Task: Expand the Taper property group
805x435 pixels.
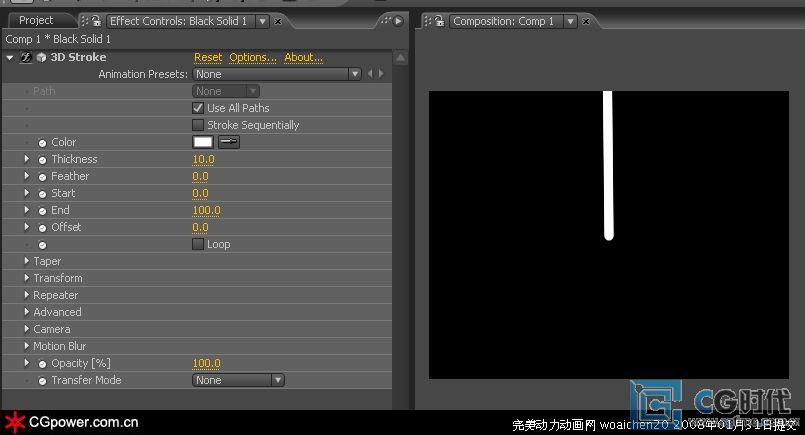Action: (x=27, y=261)
